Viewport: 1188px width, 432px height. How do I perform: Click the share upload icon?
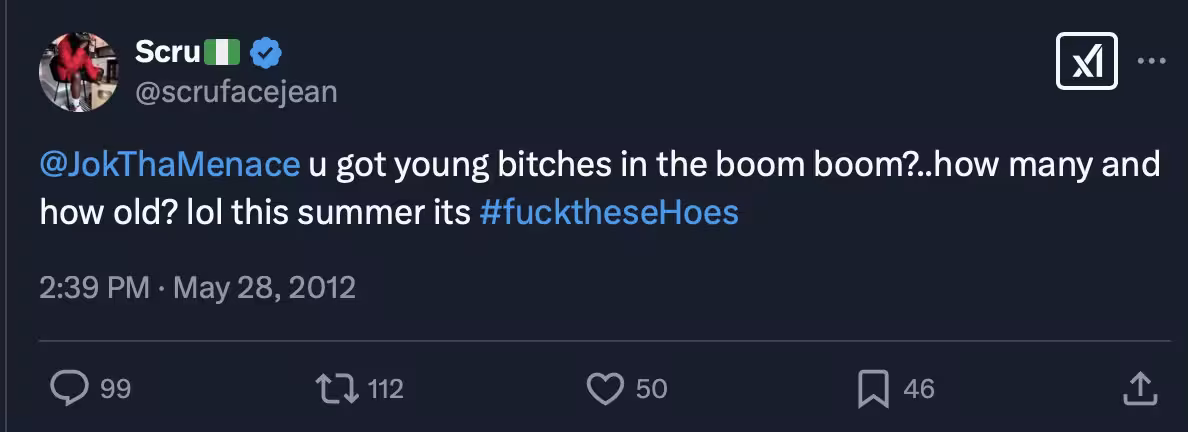click(1141, 387)
